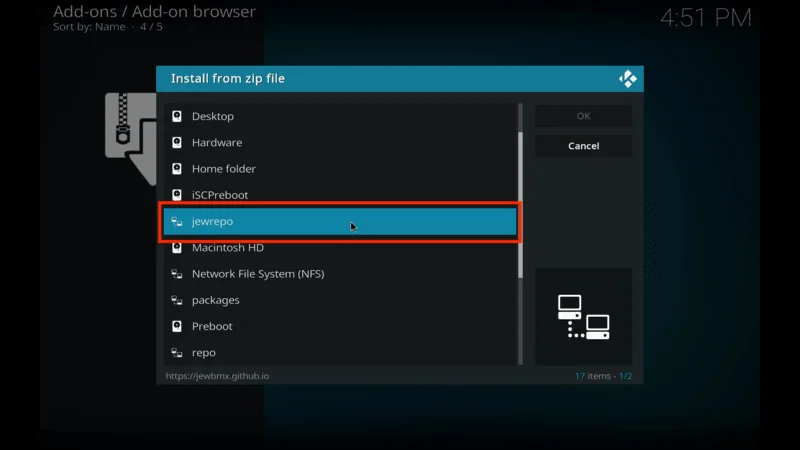Click the drive icon beside Desktop
The height and width of the screenshot is (450, 800).
coord(177,116)
